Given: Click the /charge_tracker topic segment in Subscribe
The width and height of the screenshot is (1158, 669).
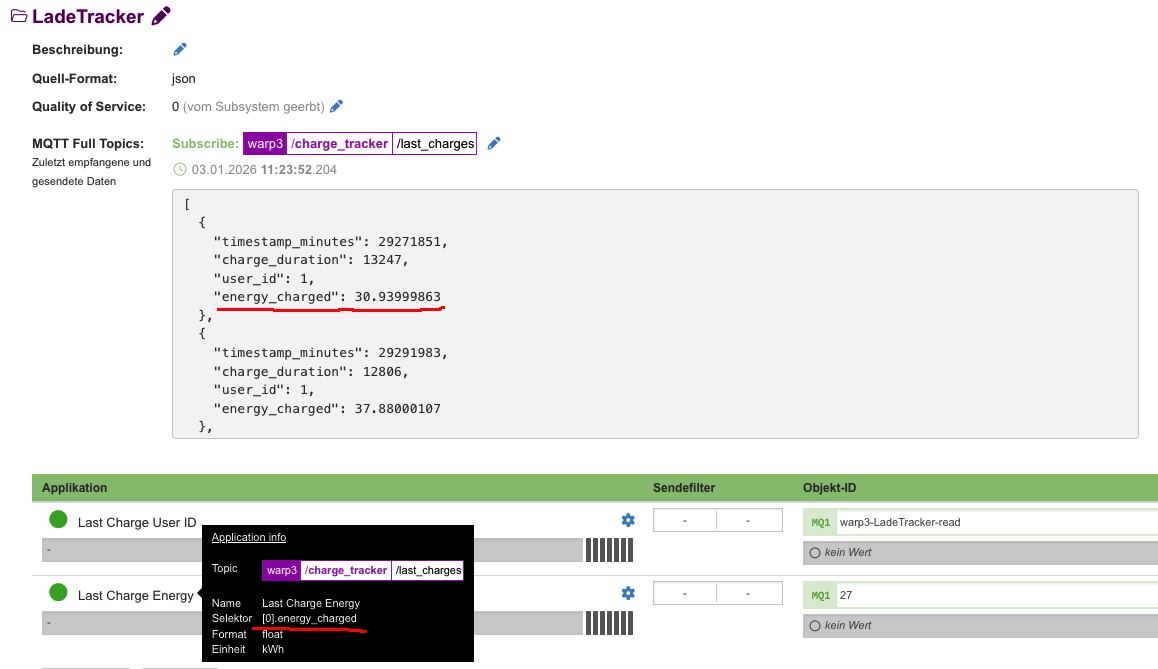Looking at the screenshot, I should click(339, 144).
